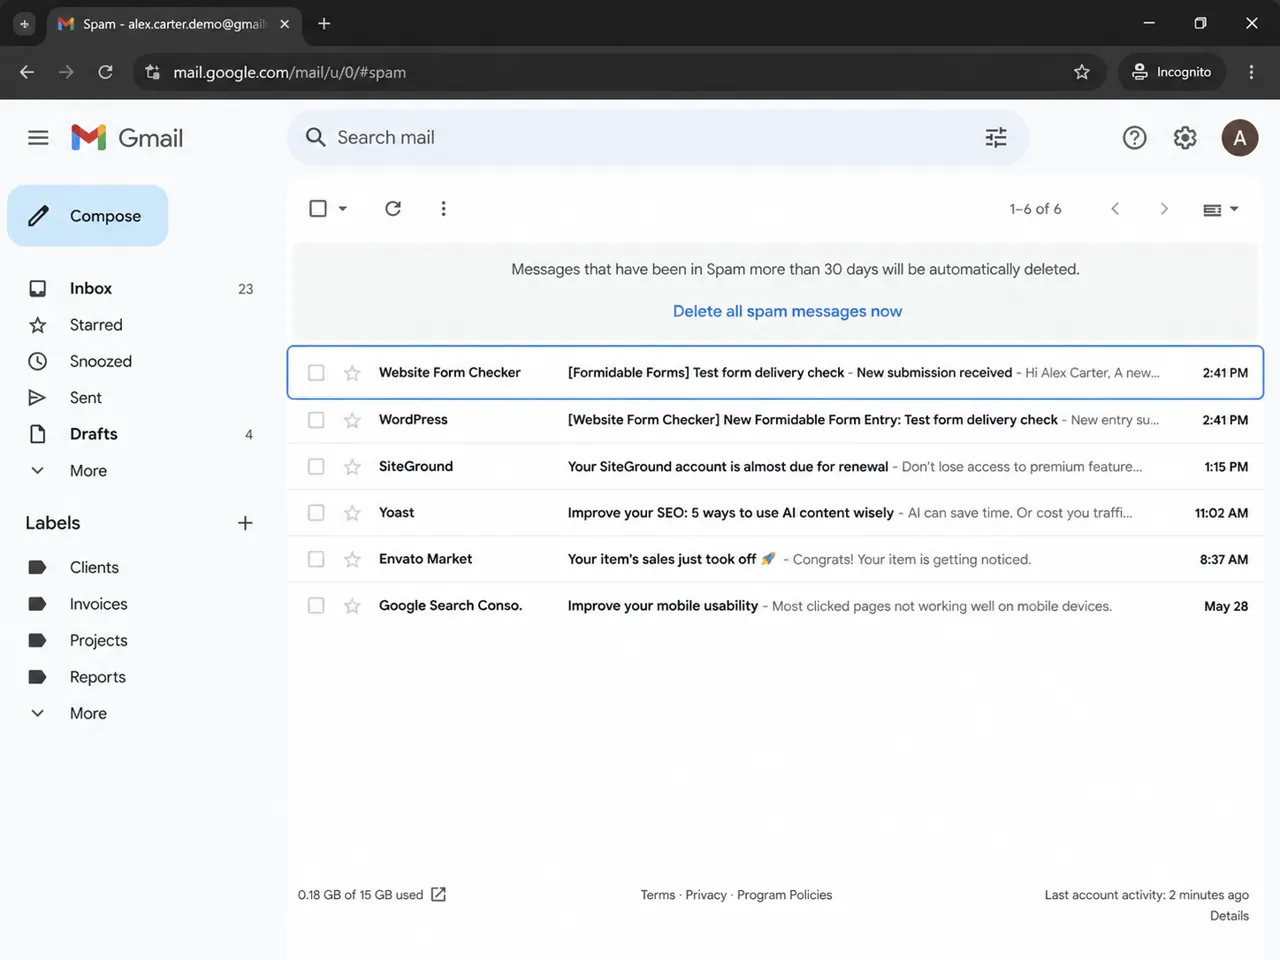
Task: Select the Envato Market email checkbox
Action: pos(316,560)
